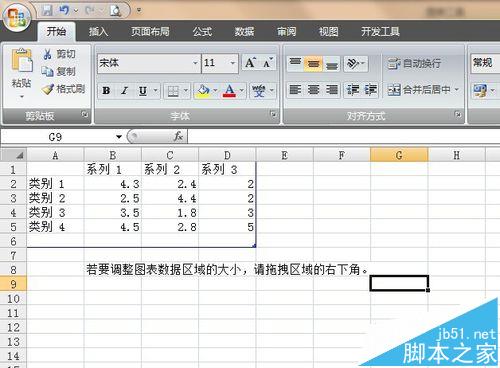Image resolution: width=500 pixels, height=368 pixels.
Task: Click in the formula bar
Action: [x=343, y=137]
